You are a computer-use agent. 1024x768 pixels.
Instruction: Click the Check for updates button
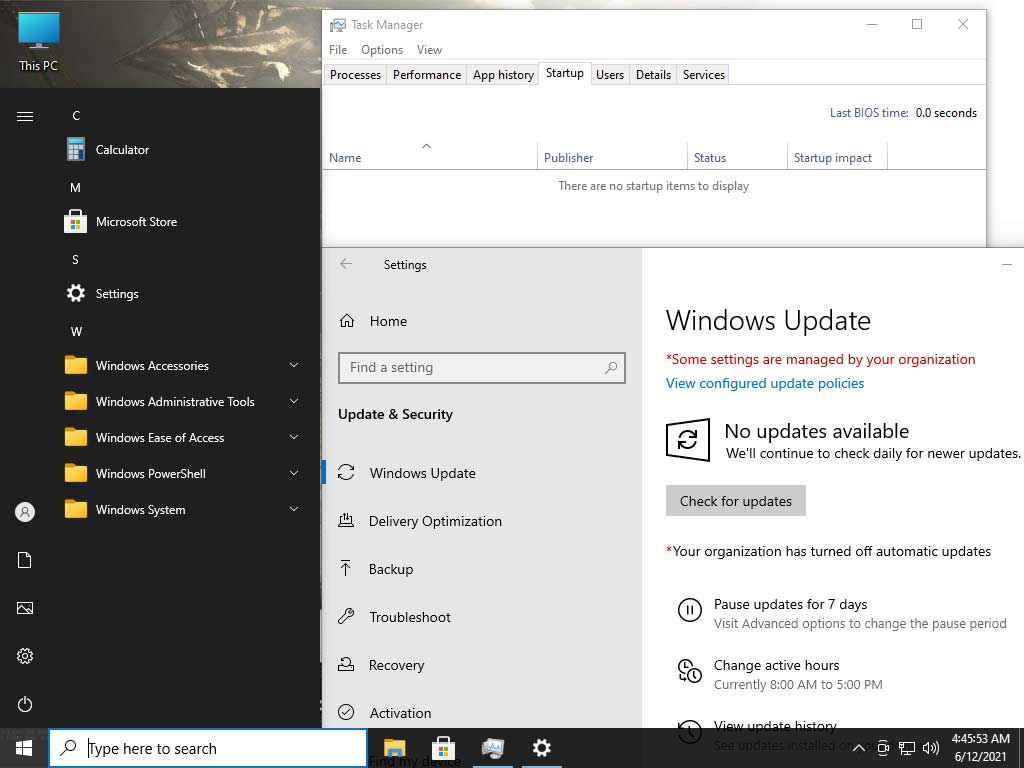[x=735, y=500]
